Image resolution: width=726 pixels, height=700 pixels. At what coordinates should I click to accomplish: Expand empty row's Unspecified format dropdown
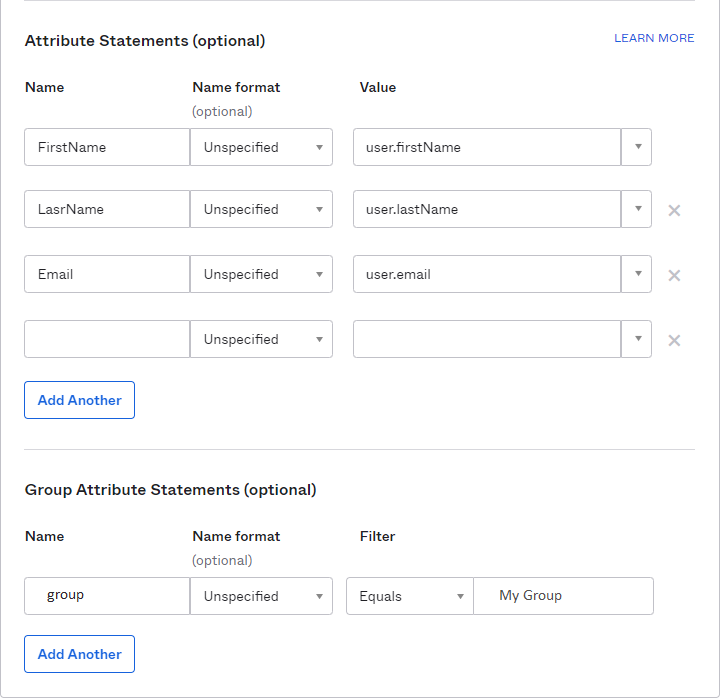click(262, 339)
